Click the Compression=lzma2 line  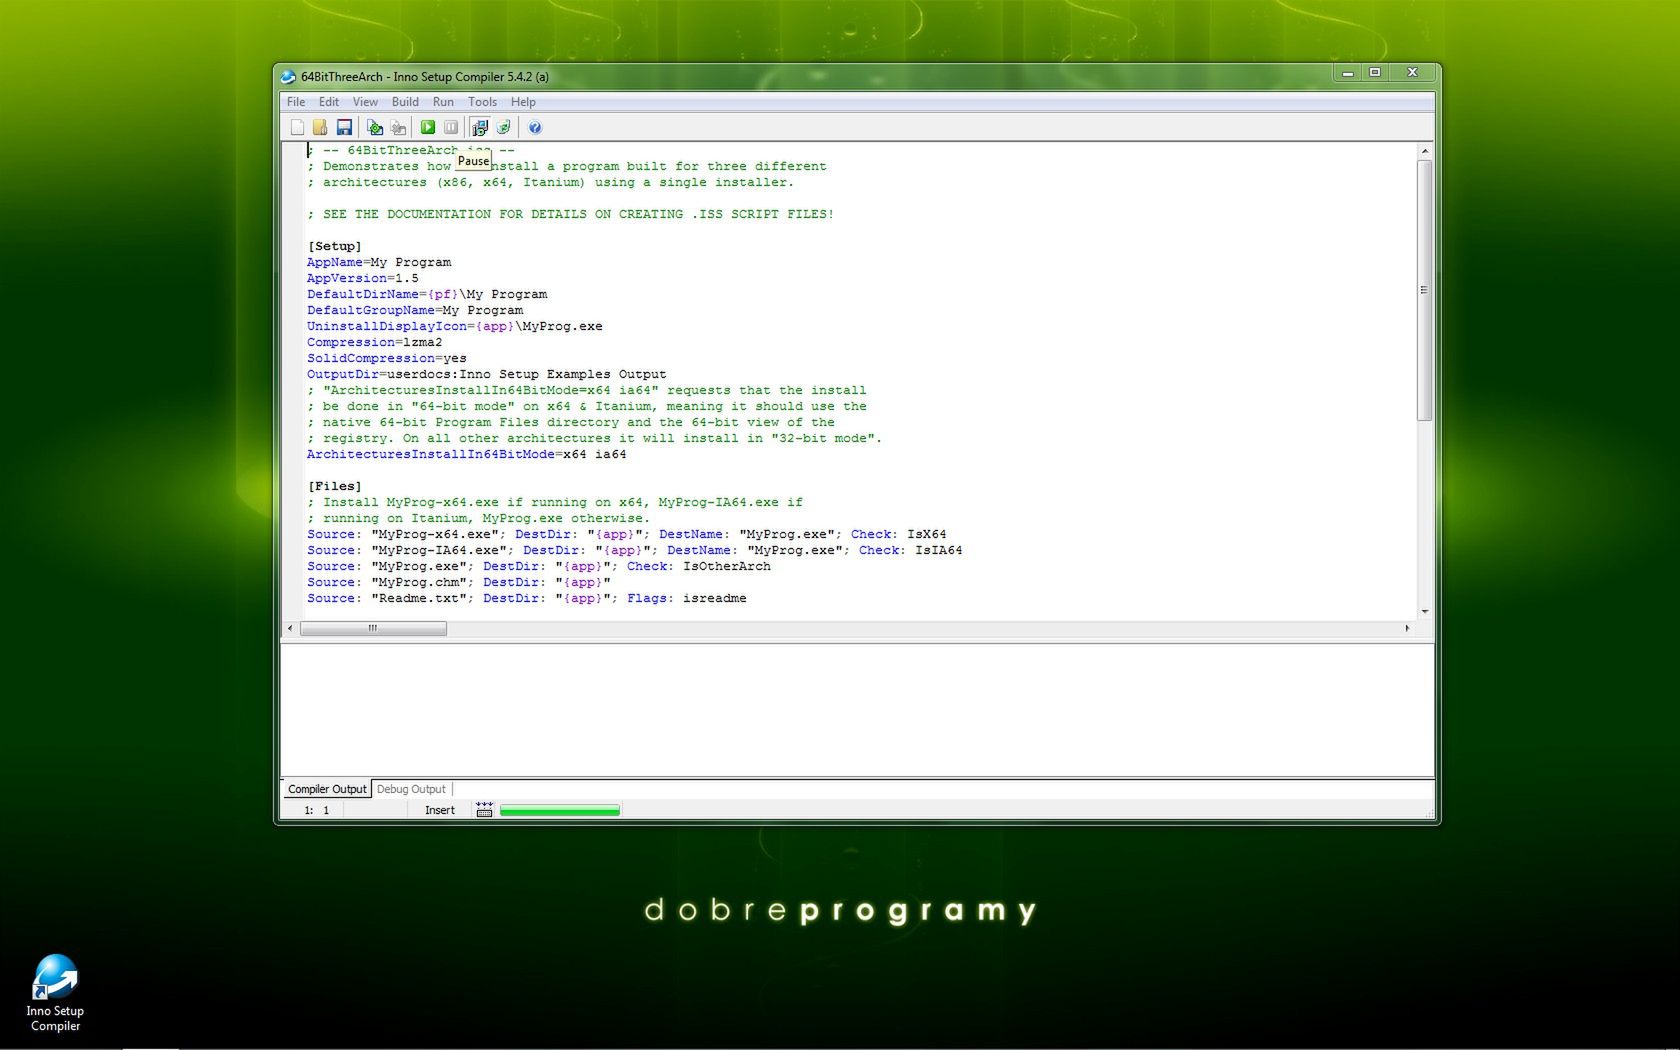pos(375,342)
